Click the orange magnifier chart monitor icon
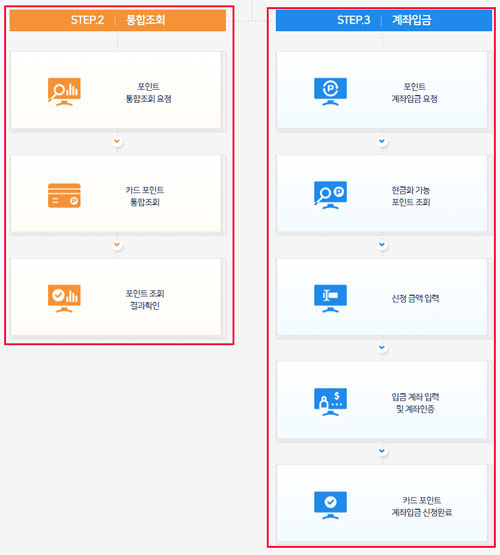Viewport: 500px width, 555px height. coord(64,92)
